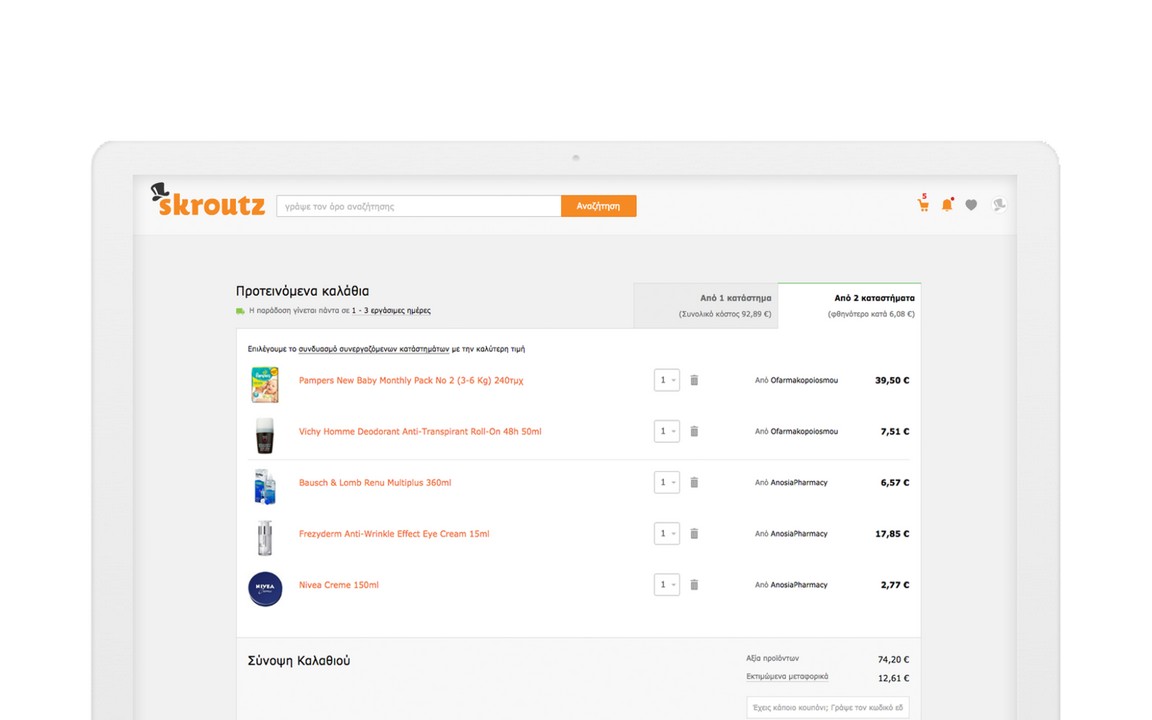The height and width of the screenshot is (720, 1152).
Task: Select the 7,51 € price
Action: coord(895,431)
